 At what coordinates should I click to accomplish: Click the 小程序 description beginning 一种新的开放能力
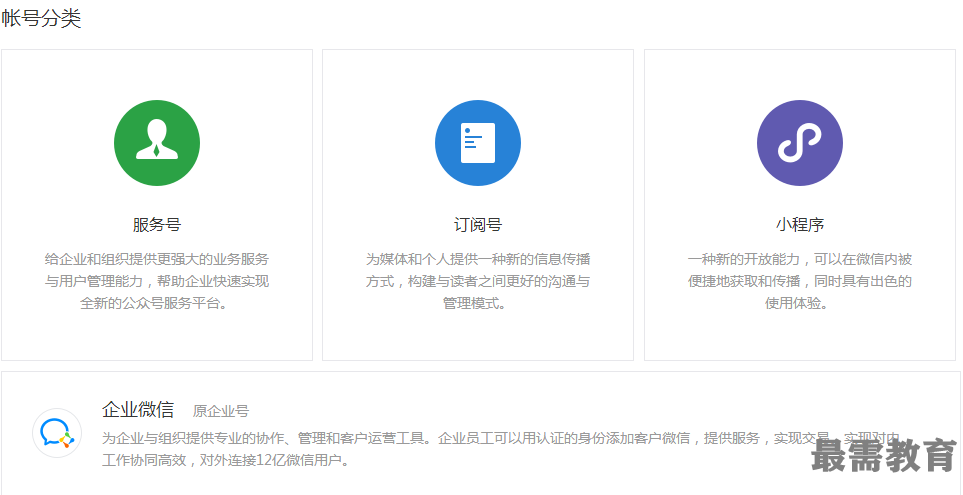coord(800,281)
